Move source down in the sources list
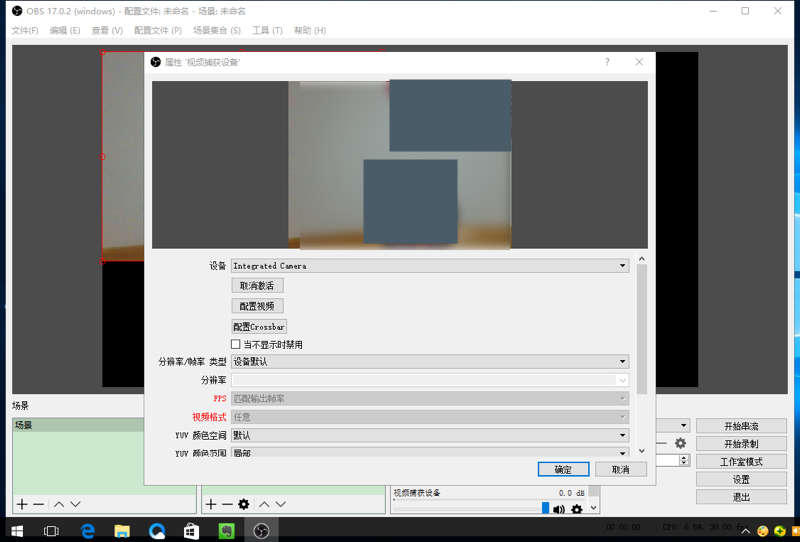Screen dimensions: 800x542 pos(281,504)
